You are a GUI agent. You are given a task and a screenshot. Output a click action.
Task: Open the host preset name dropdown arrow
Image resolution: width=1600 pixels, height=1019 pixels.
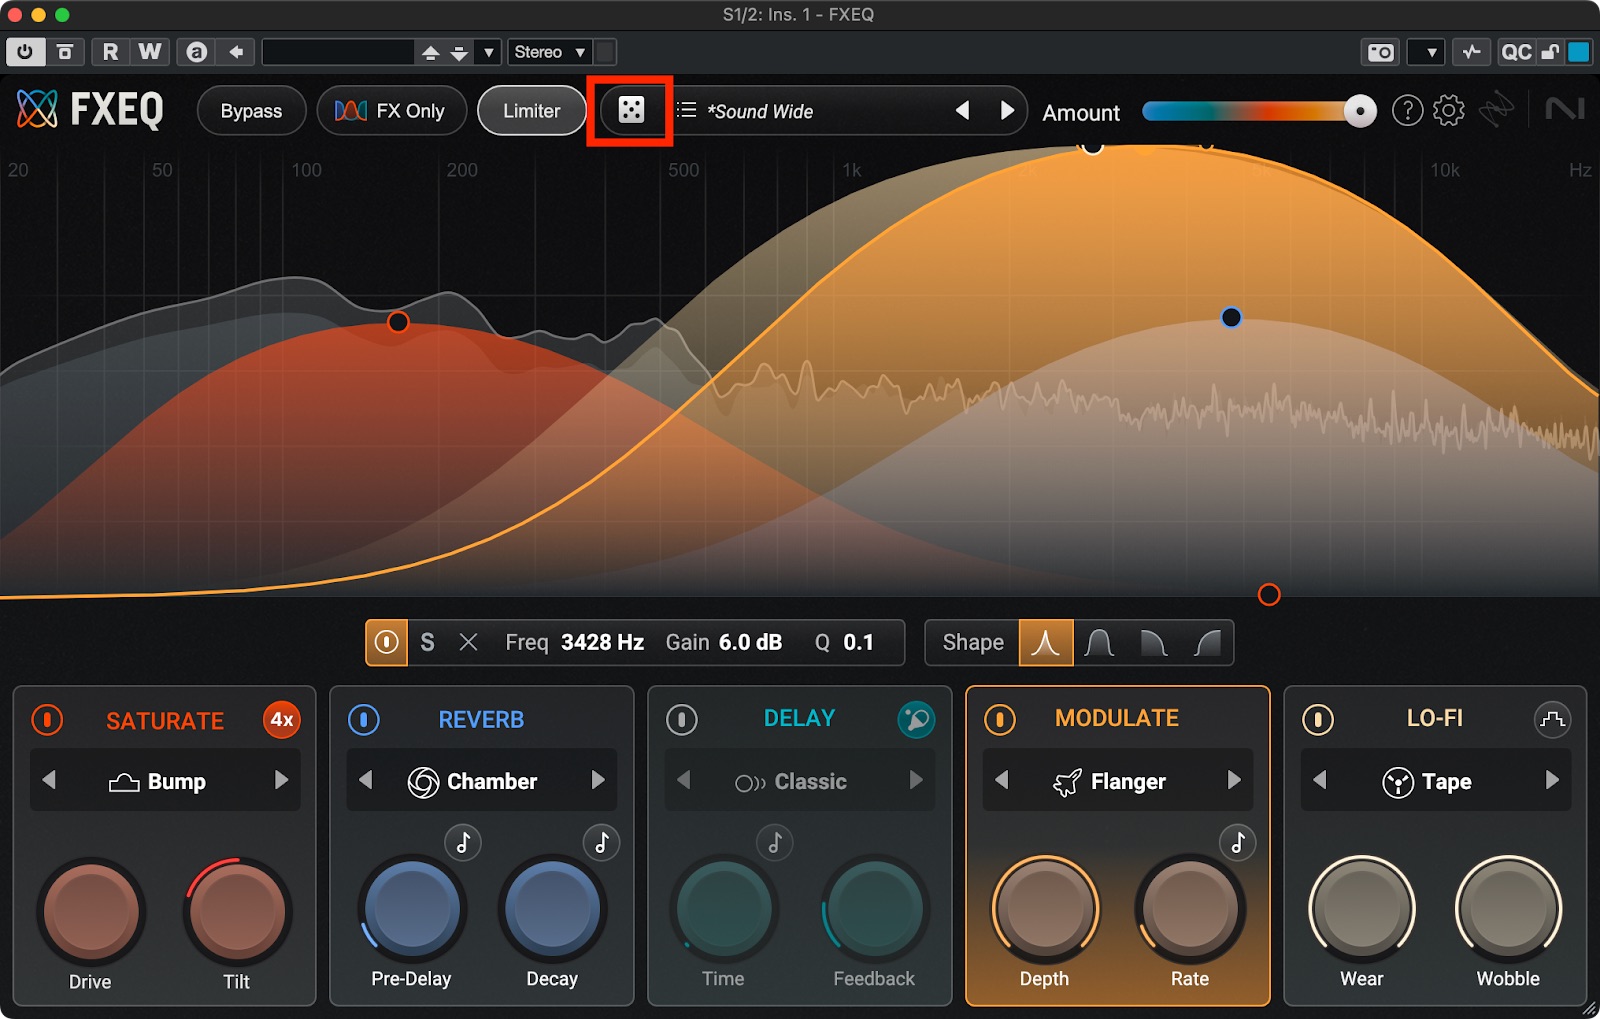pos(489,52)
